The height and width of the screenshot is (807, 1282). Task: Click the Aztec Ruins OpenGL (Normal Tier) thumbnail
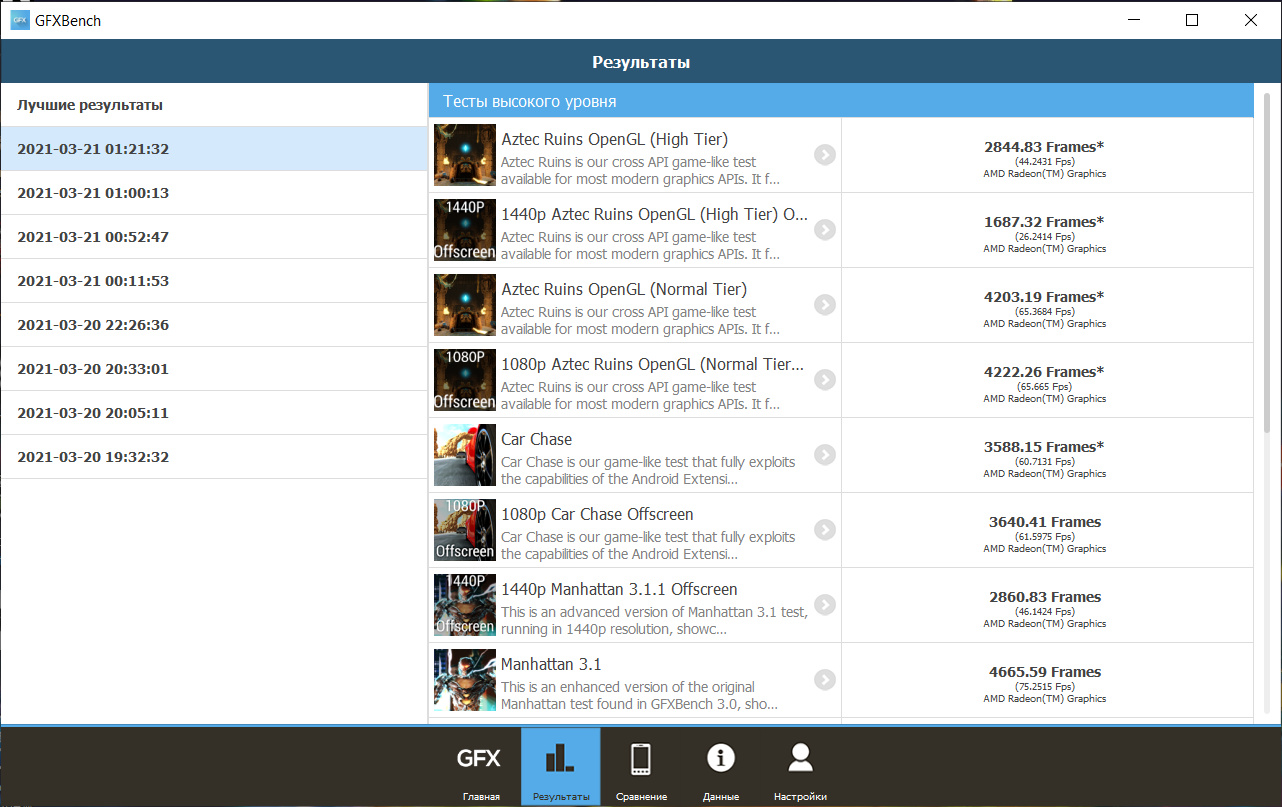click(x=465, y=305)
